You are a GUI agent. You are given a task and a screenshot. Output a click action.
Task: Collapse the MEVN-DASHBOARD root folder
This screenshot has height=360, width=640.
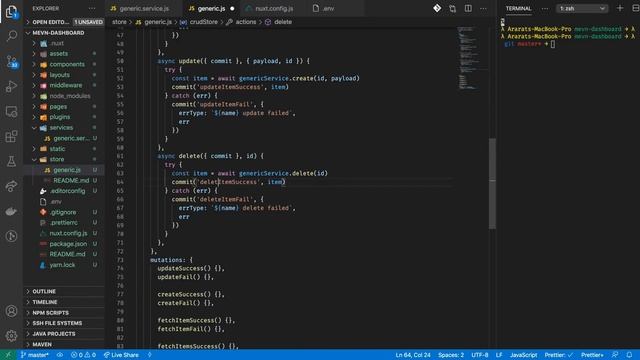pos(58,33)
